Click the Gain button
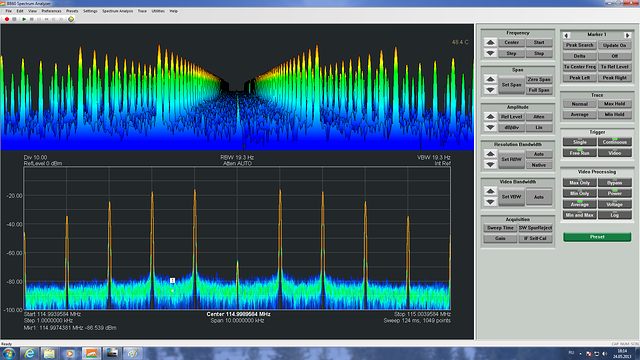The image size is (640, 360). point(500,238)
